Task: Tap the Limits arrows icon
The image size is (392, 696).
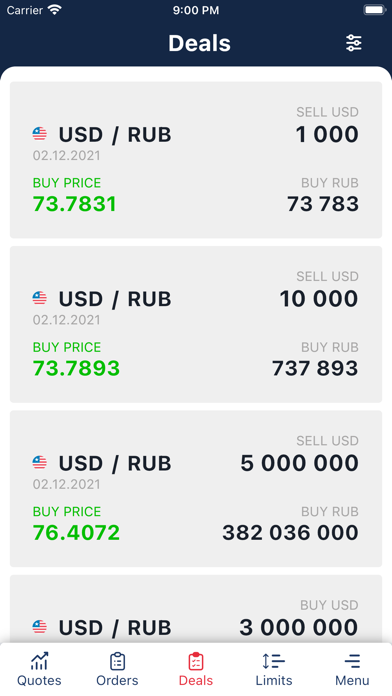Action: click(x=273, y=661)
